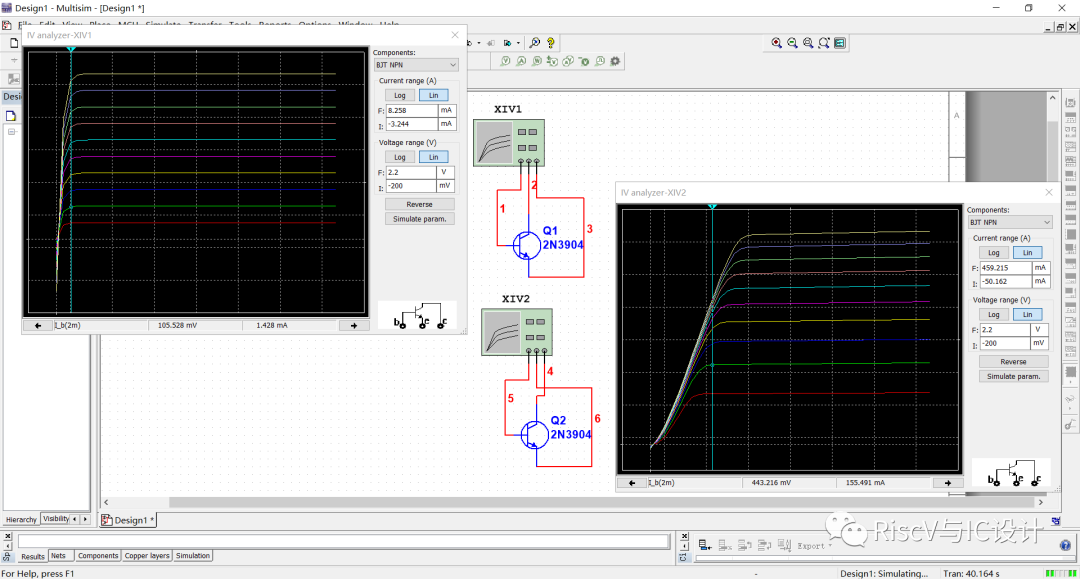The width and height of the screenshot is (1080, 579).
Task: Click the zoom in magnifier icon
Action: pos(777,43)
